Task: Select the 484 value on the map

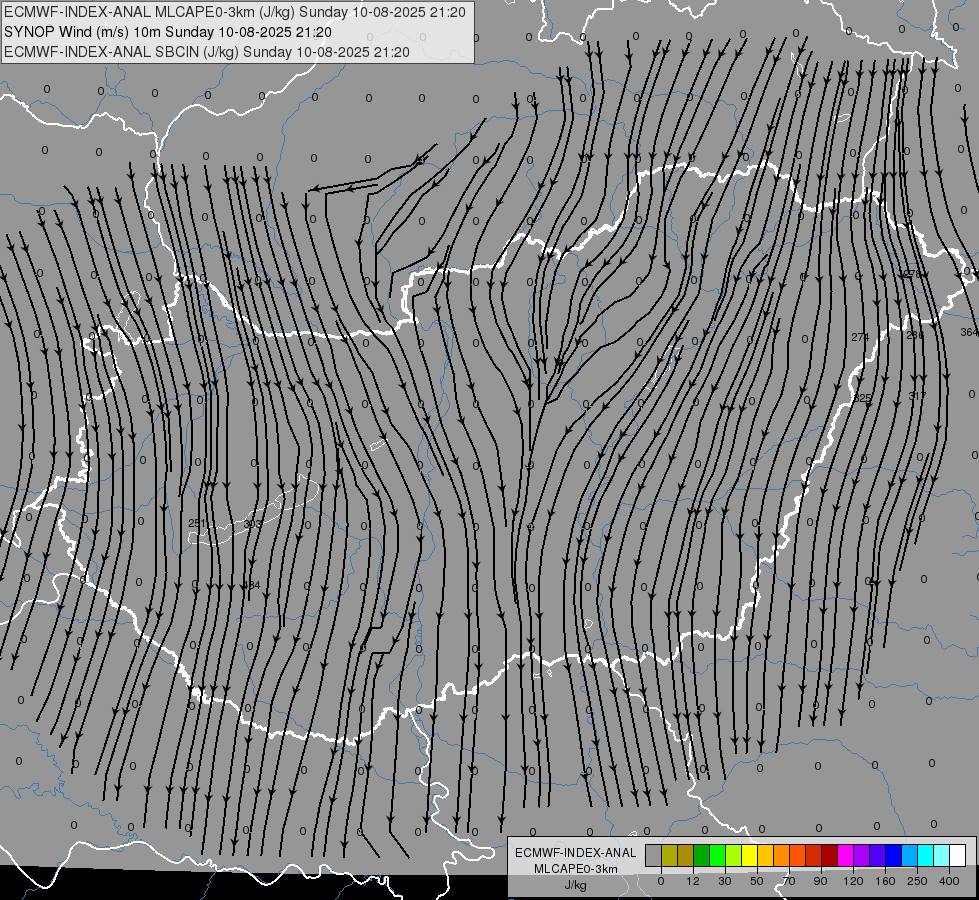Action: (x=251, y=585)
